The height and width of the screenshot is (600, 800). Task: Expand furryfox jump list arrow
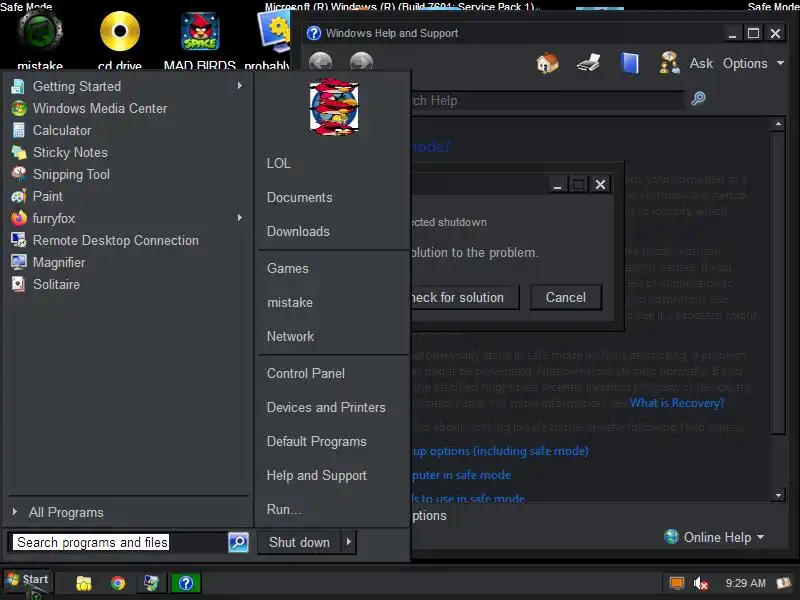(x=240, y=218)
